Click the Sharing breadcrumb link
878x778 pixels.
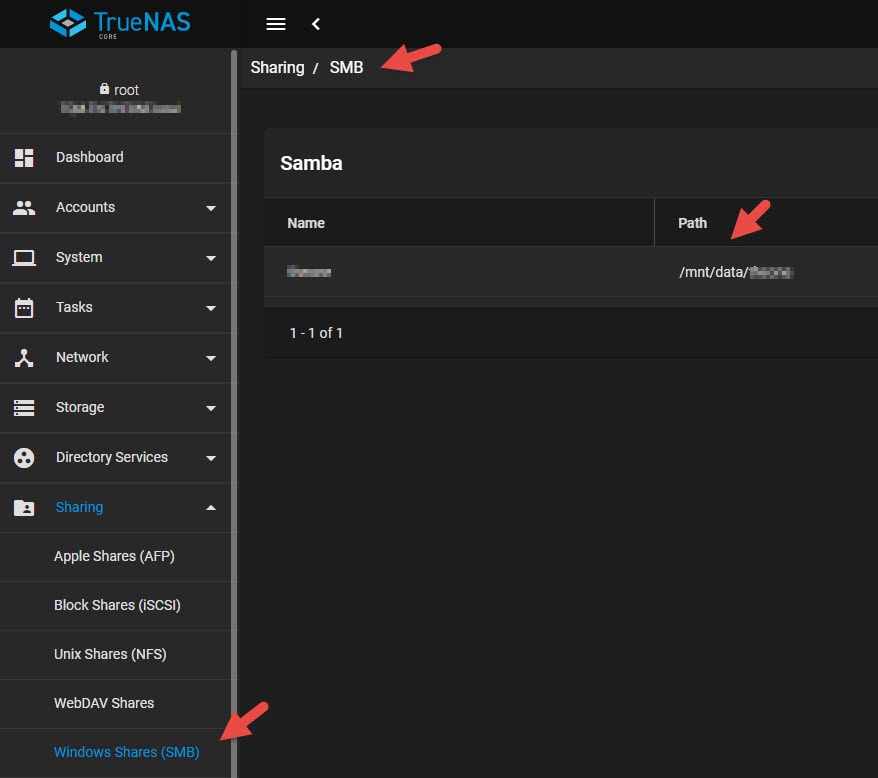277,68
